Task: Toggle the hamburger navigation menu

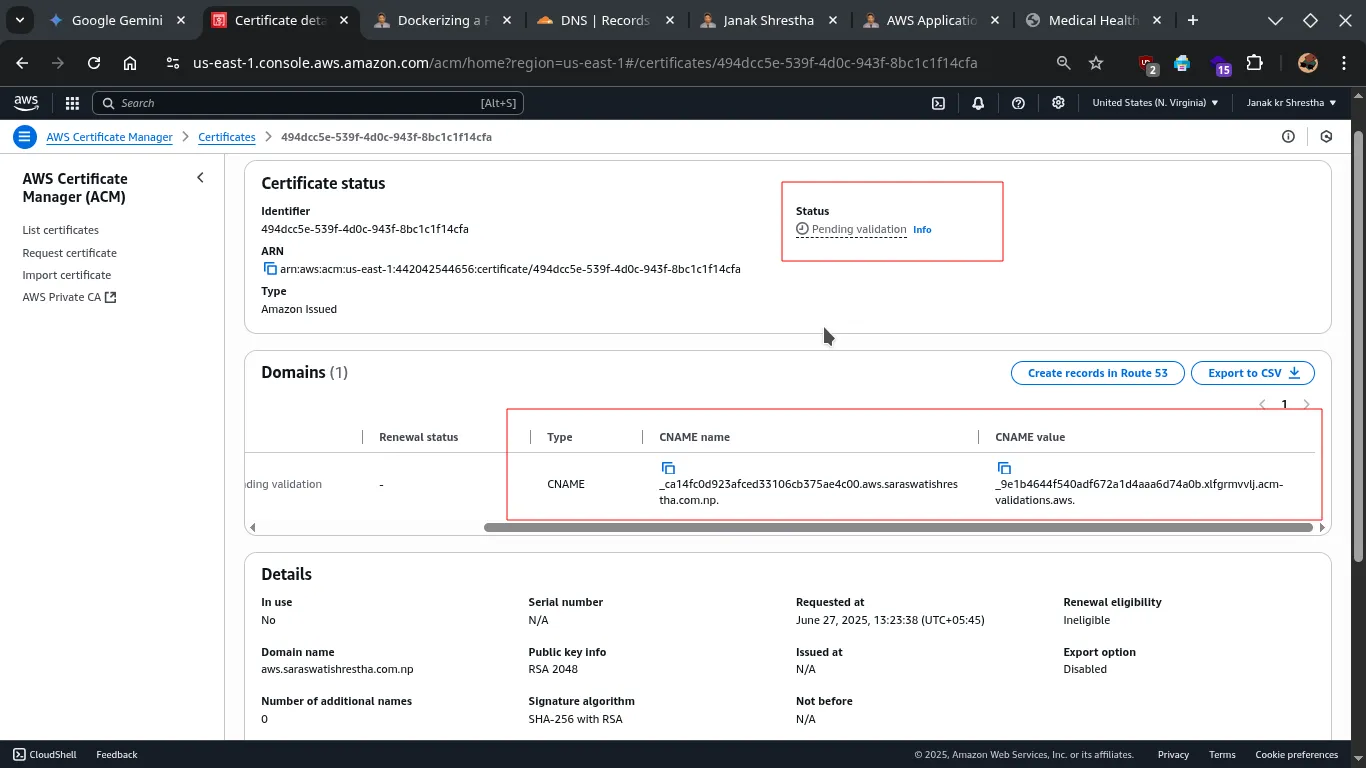Action: pos(25,137)
